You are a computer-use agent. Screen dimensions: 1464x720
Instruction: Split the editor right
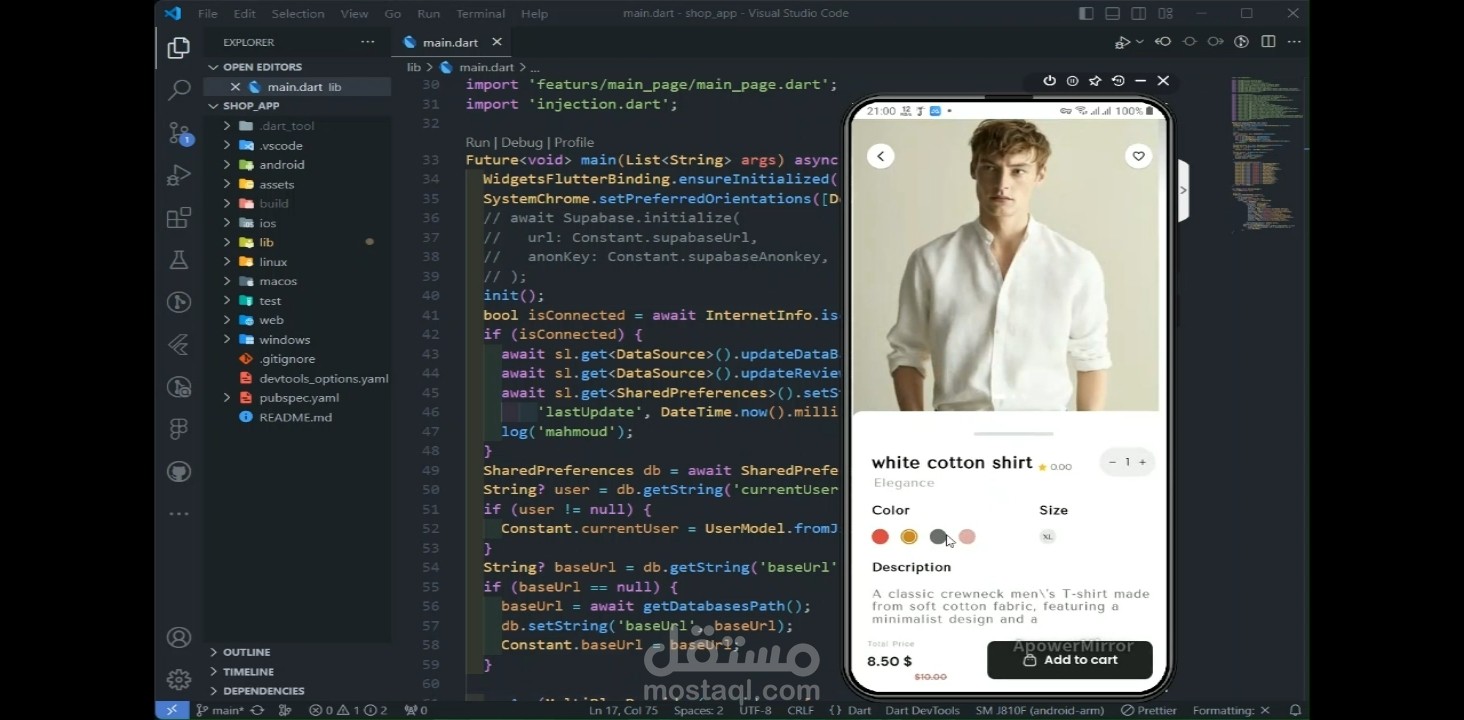click(1268, 42)
